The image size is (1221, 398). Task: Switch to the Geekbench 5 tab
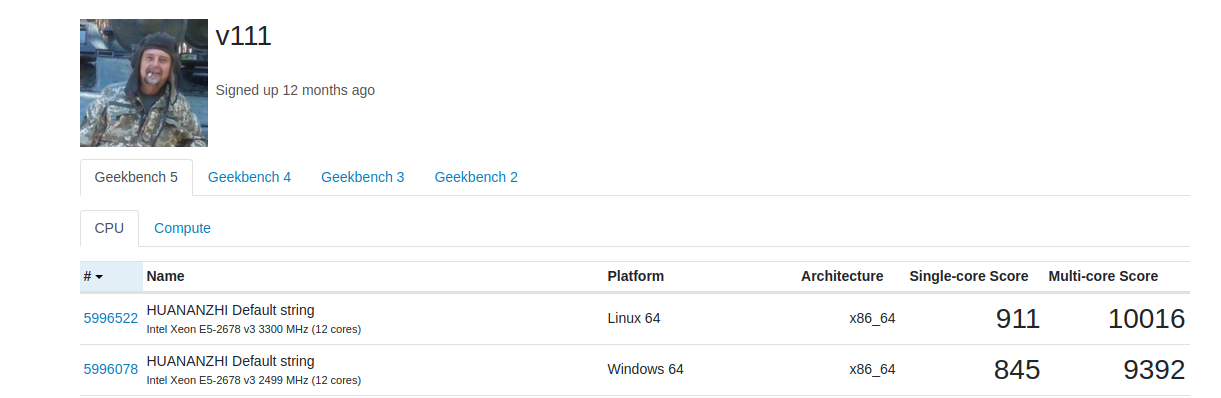click(136, 177)
